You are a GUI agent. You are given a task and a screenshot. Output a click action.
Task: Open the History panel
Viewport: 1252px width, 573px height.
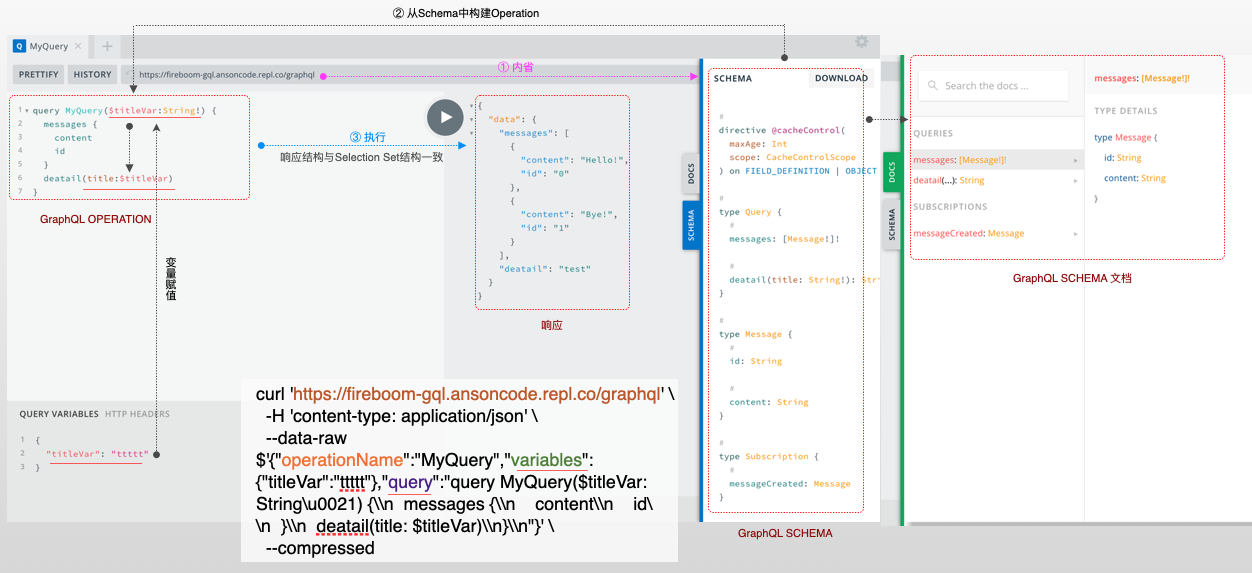(x=93, y=74)
